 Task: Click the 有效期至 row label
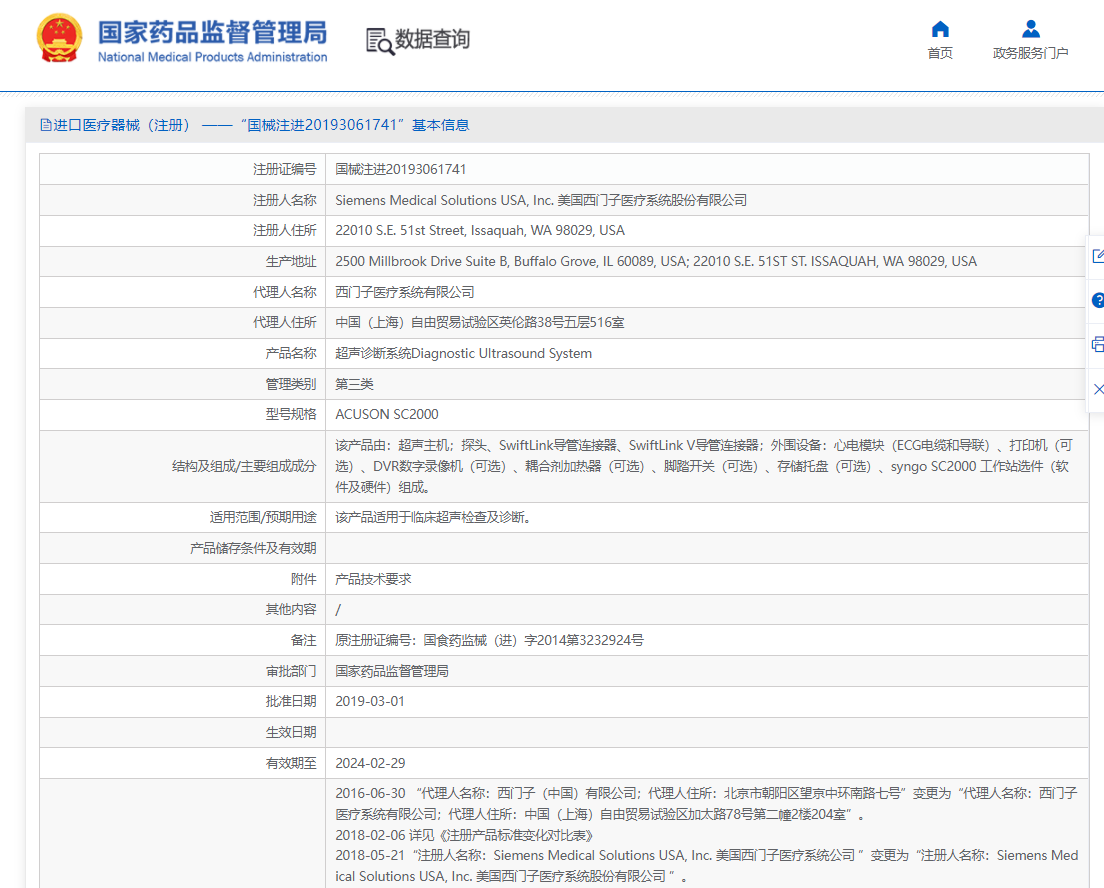291,763
